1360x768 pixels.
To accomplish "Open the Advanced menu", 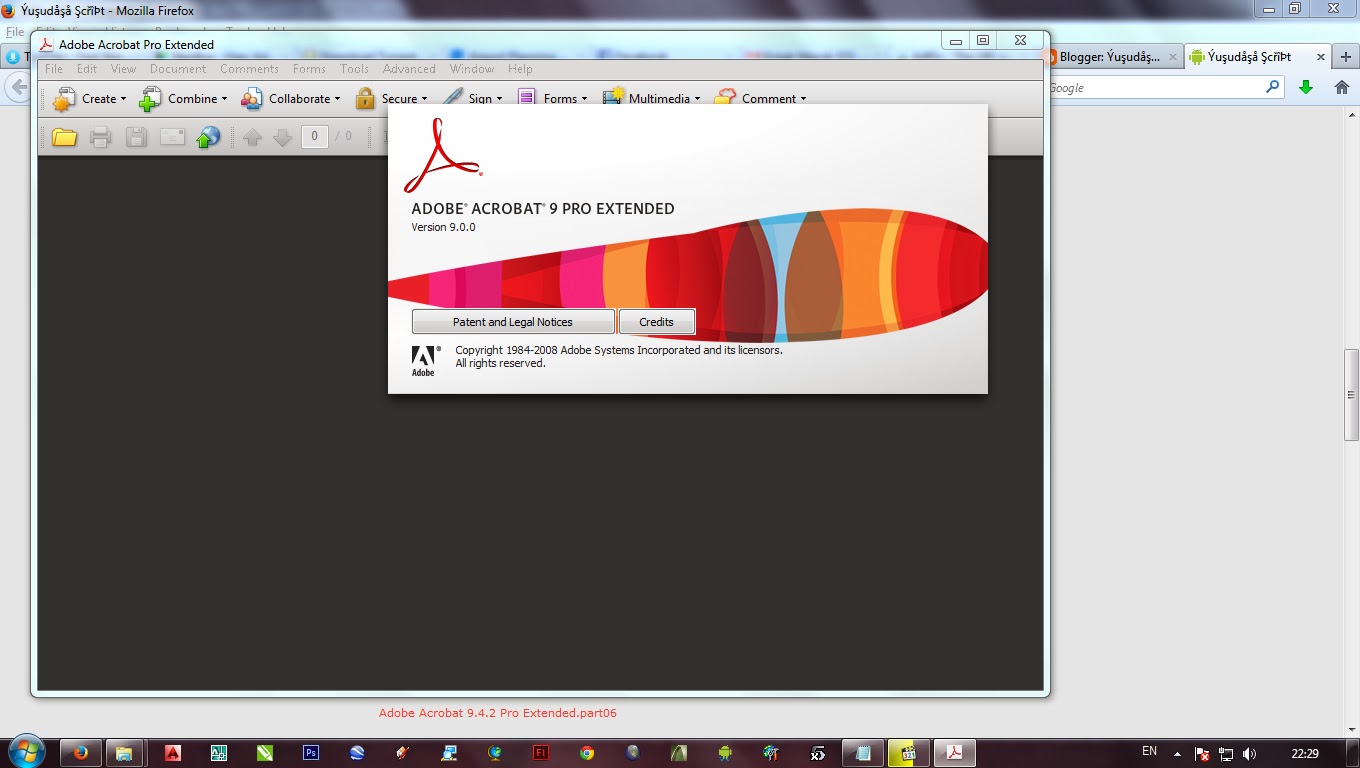I will [x=409, y=69].
